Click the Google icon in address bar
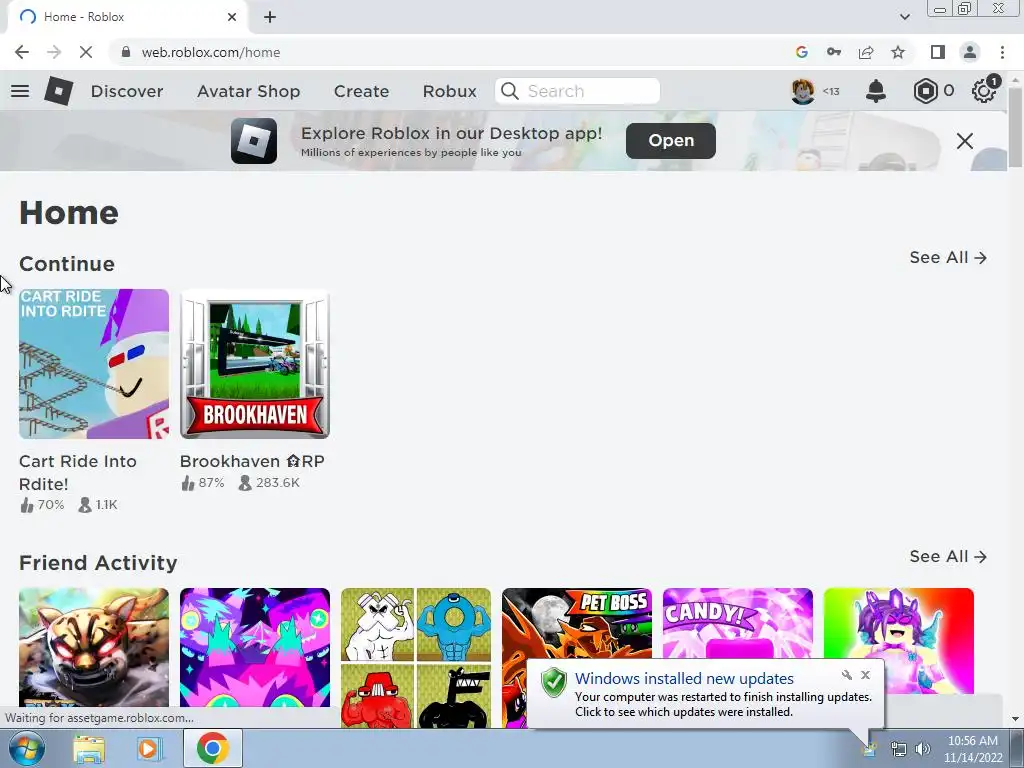The height and width of the screenshot is (768, 1024). [802, 52]
